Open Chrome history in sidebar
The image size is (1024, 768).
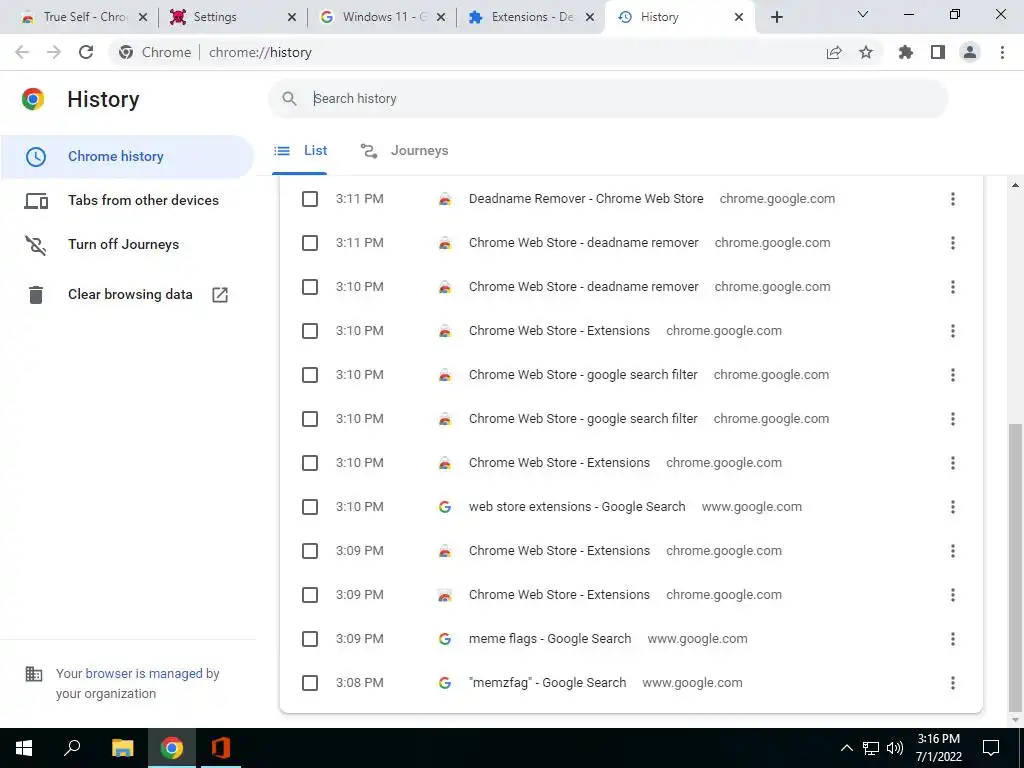click(127, 157)
